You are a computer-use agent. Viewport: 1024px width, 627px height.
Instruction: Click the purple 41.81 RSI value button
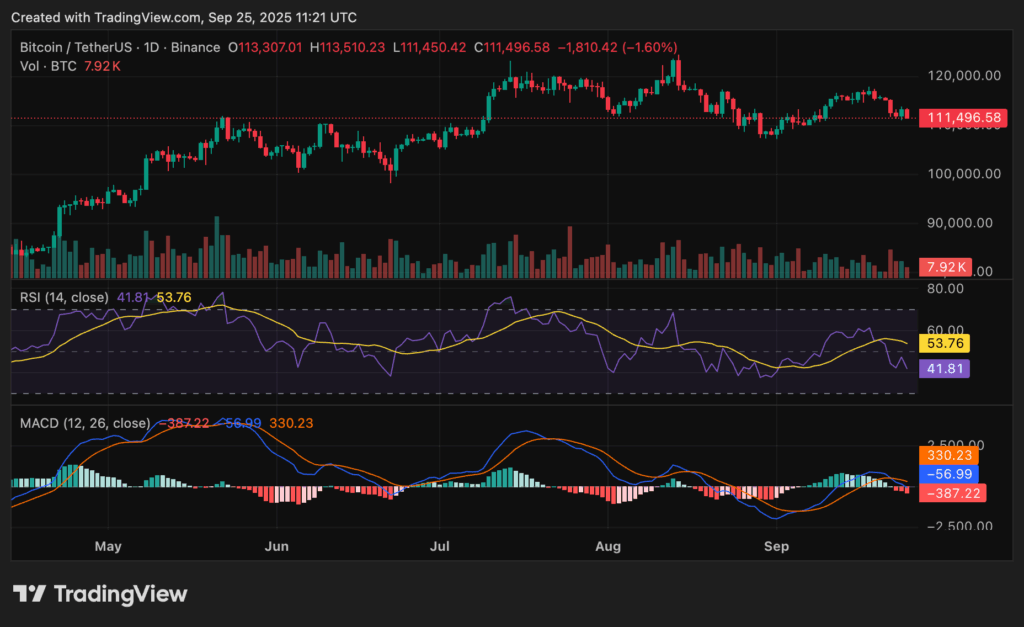click(x=943, y=369)
